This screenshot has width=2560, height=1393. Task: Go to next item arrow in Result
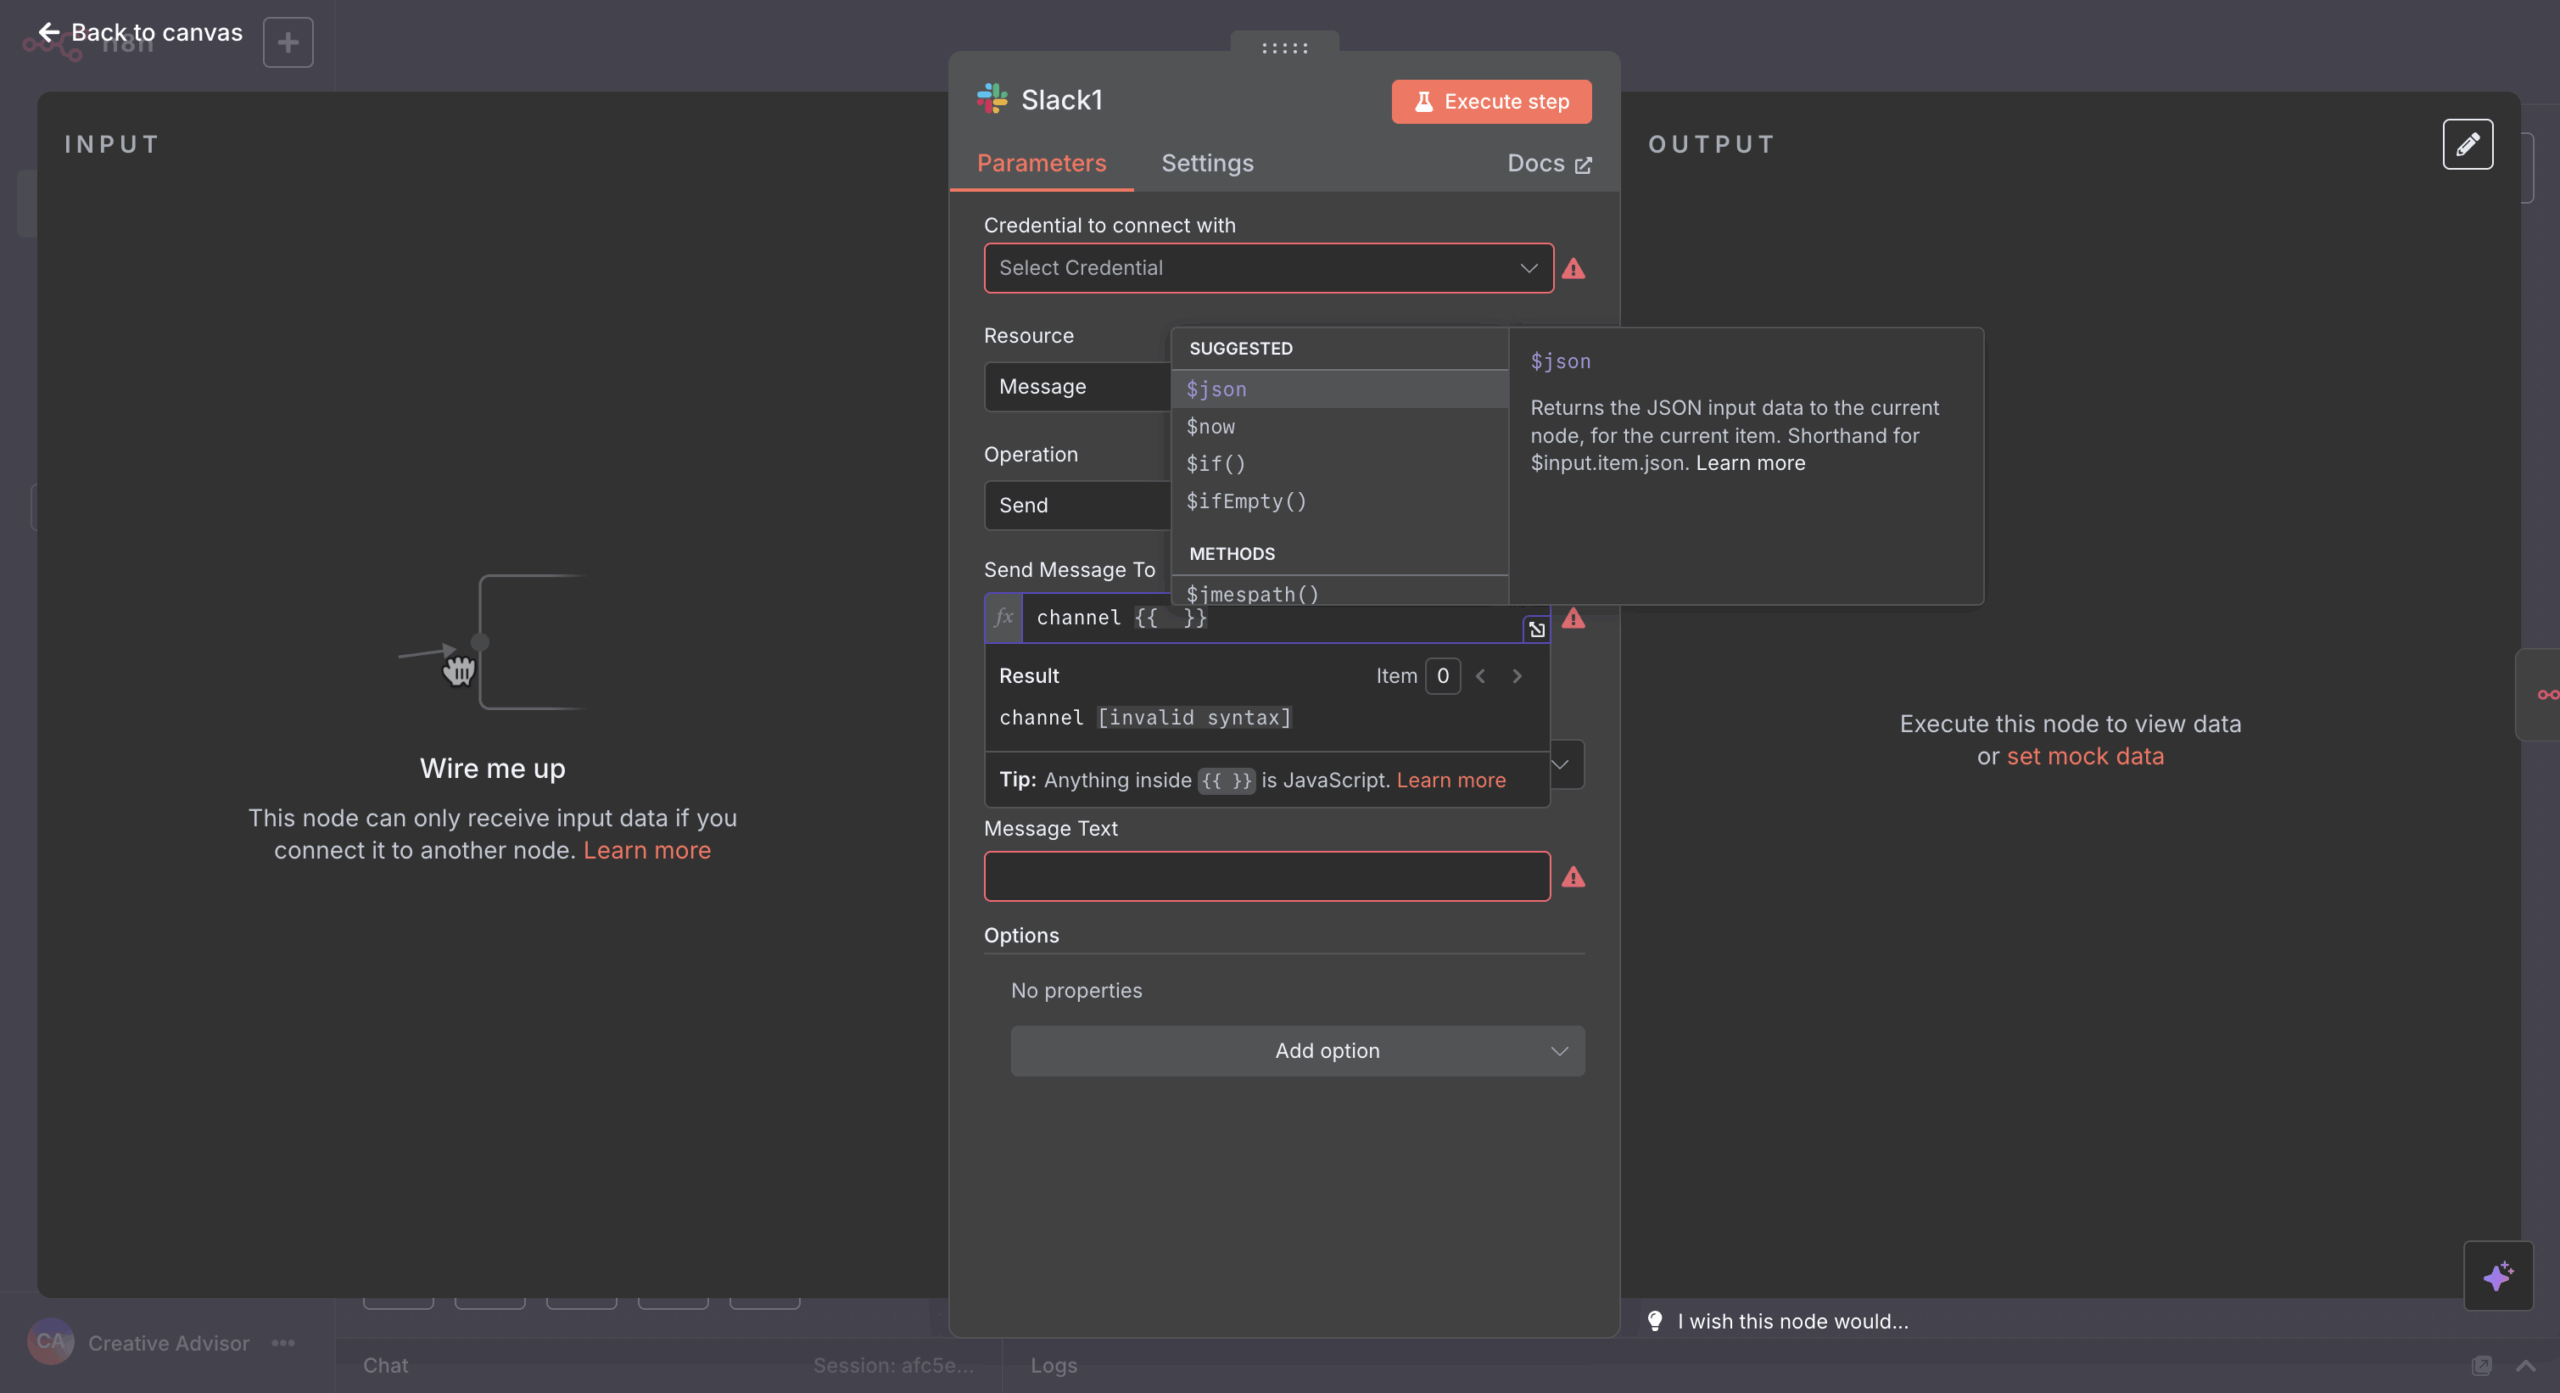1518,676
